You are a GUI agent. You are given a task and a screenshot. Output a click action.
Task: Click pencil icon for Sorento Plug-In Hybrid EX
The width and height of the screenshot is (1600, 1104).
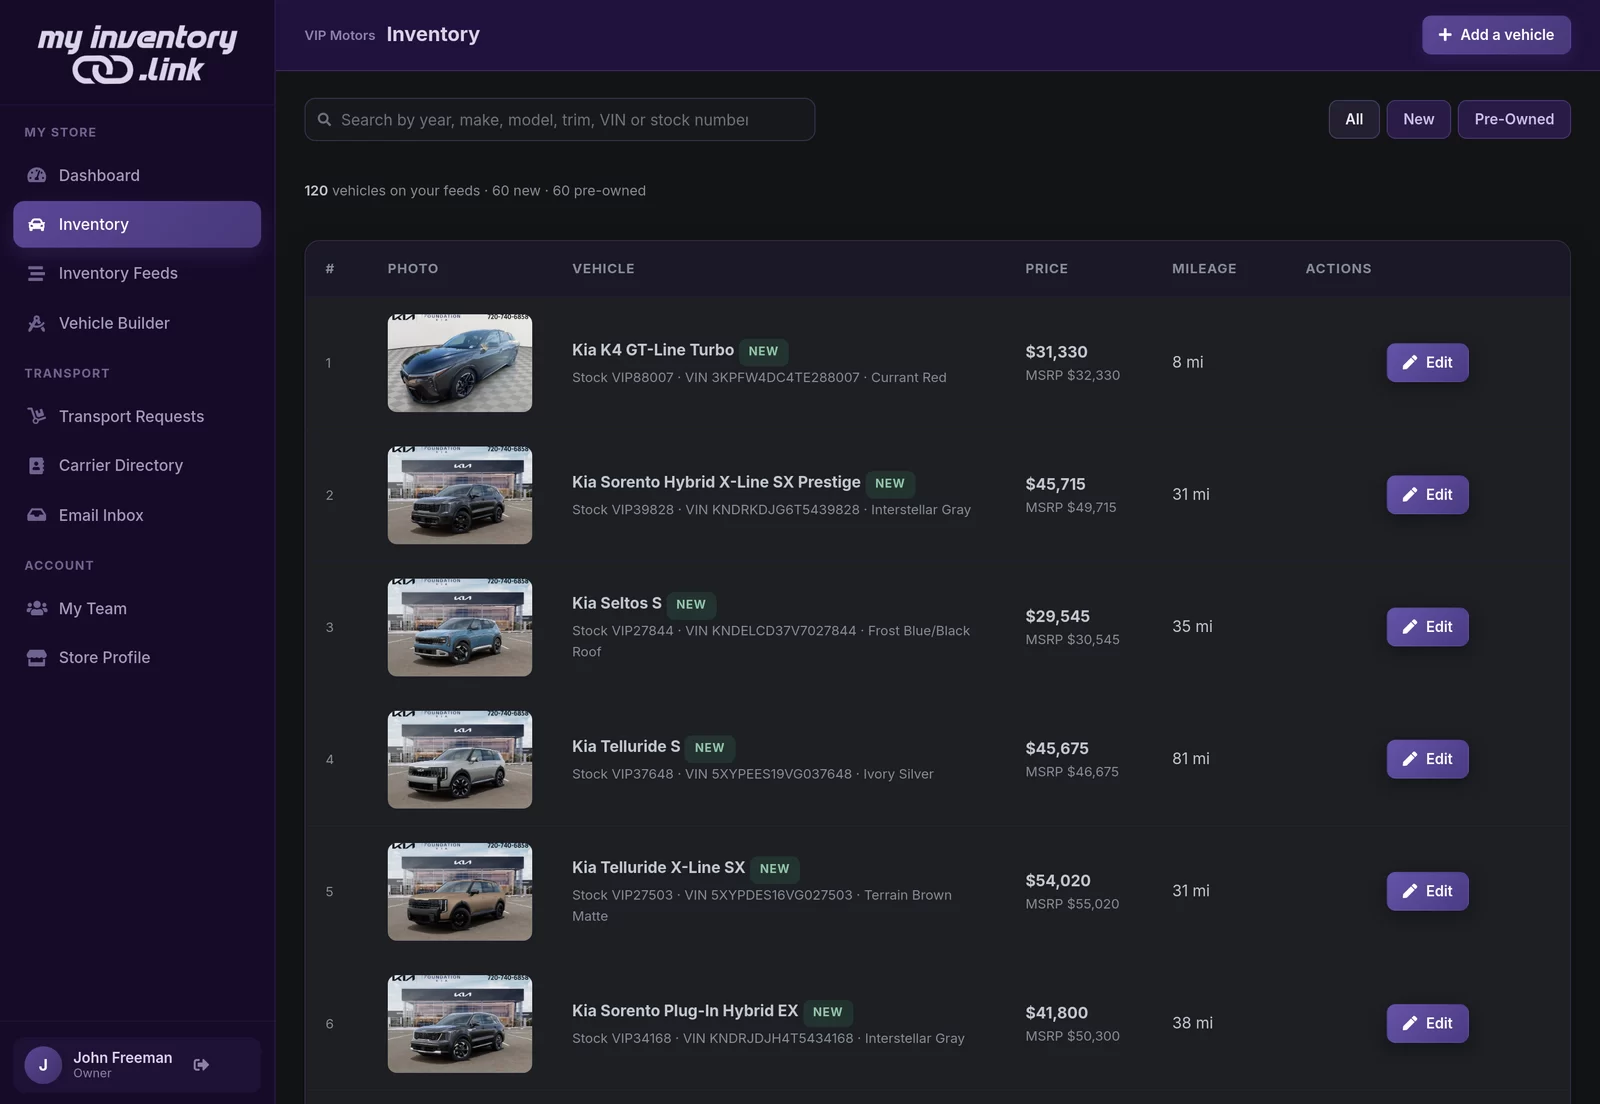(x=1410, y=1023)
